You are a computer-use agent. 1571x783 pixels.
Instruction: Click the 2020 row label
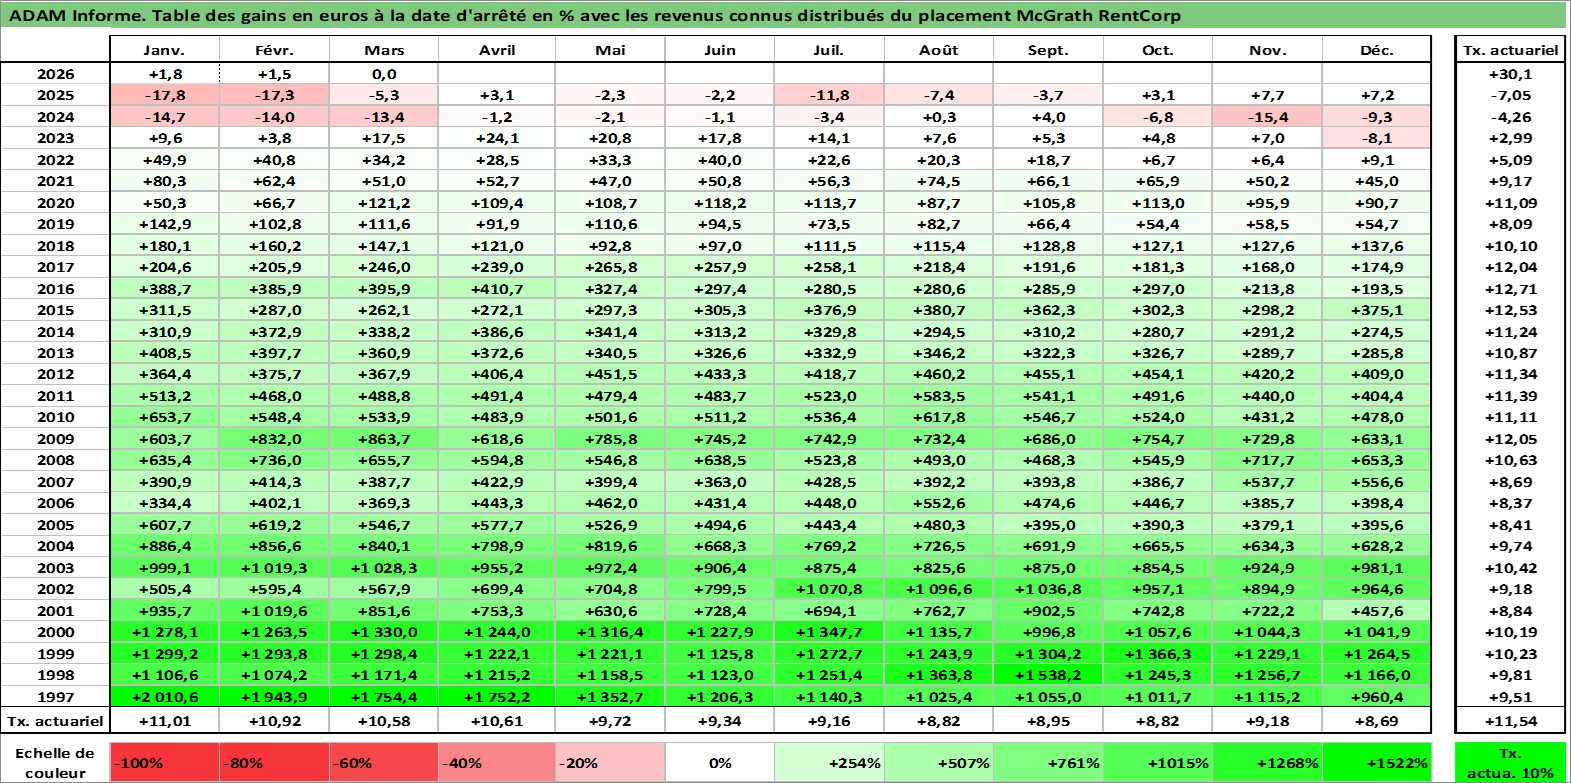[55, 203]
